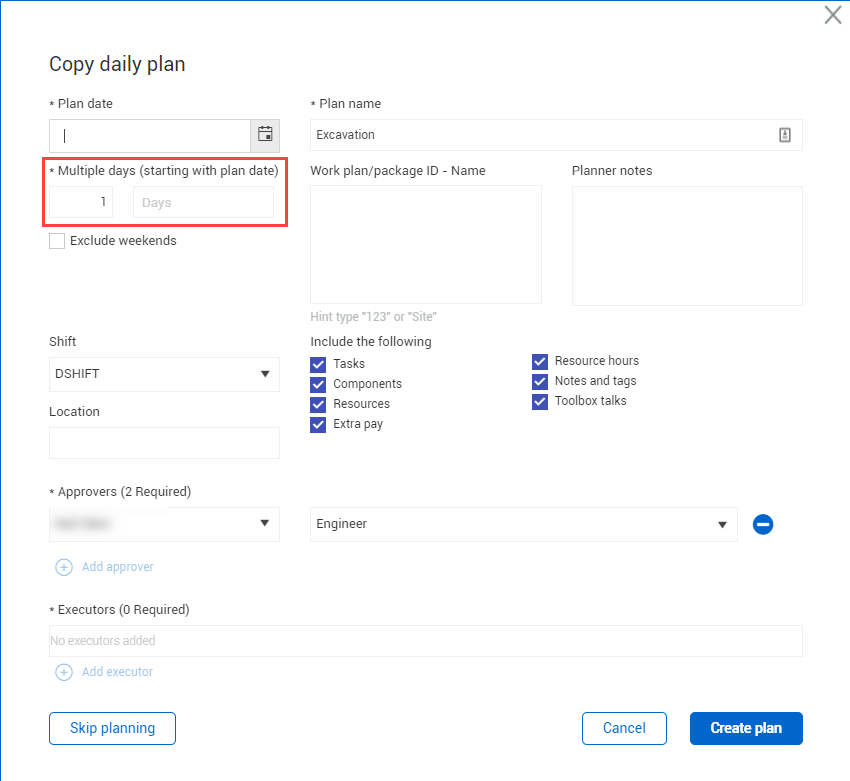Focus the Planner notes text area
Viewport: 850px width, 781px height.
tap(687, 245)
